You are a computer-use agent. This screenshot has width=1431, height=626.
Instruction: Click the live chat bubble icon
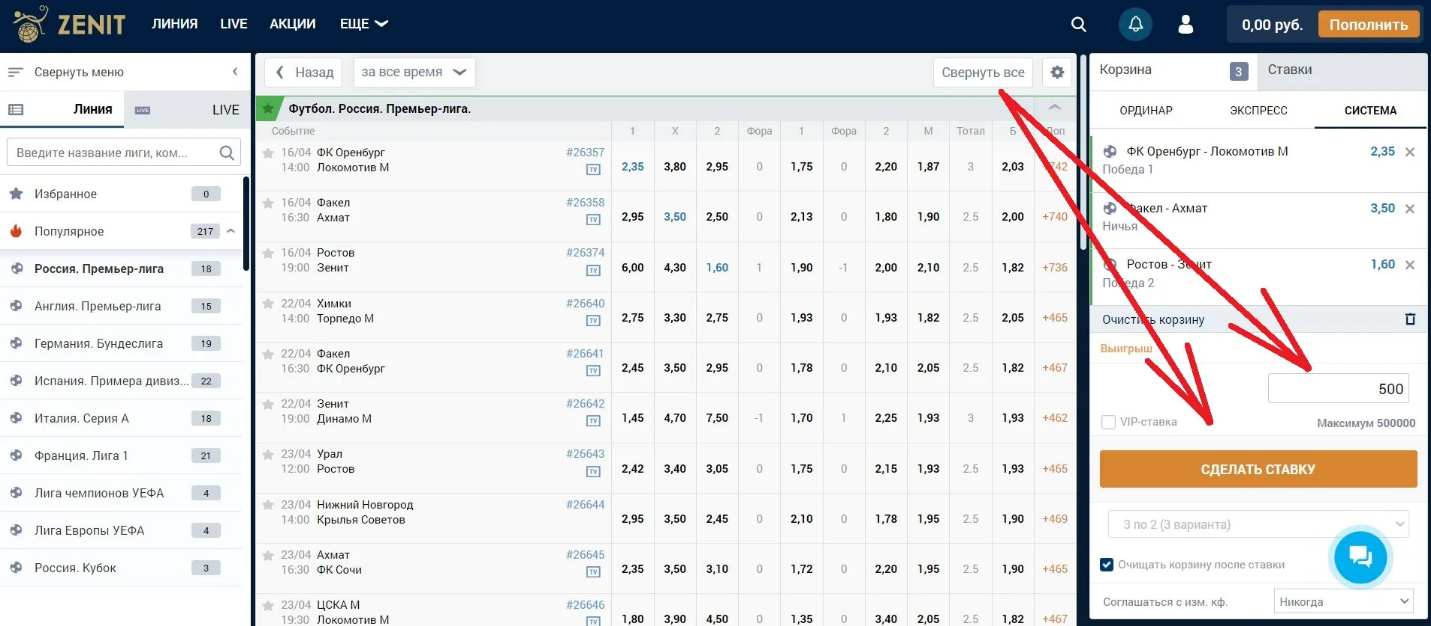[x=1360, y=557]
